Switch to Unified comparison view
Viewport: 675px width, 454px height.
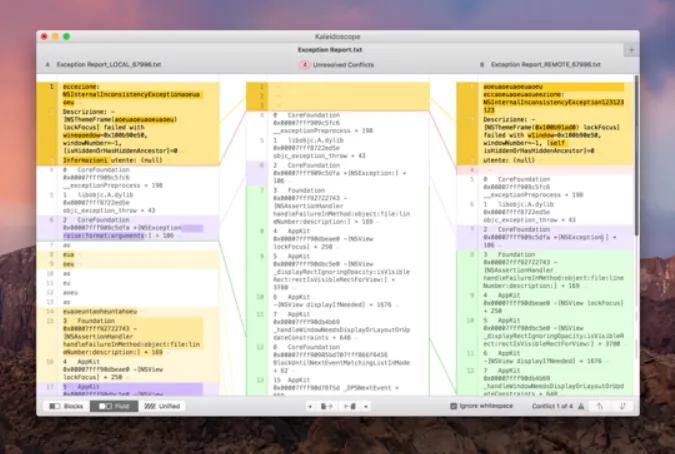click(162, 406)
